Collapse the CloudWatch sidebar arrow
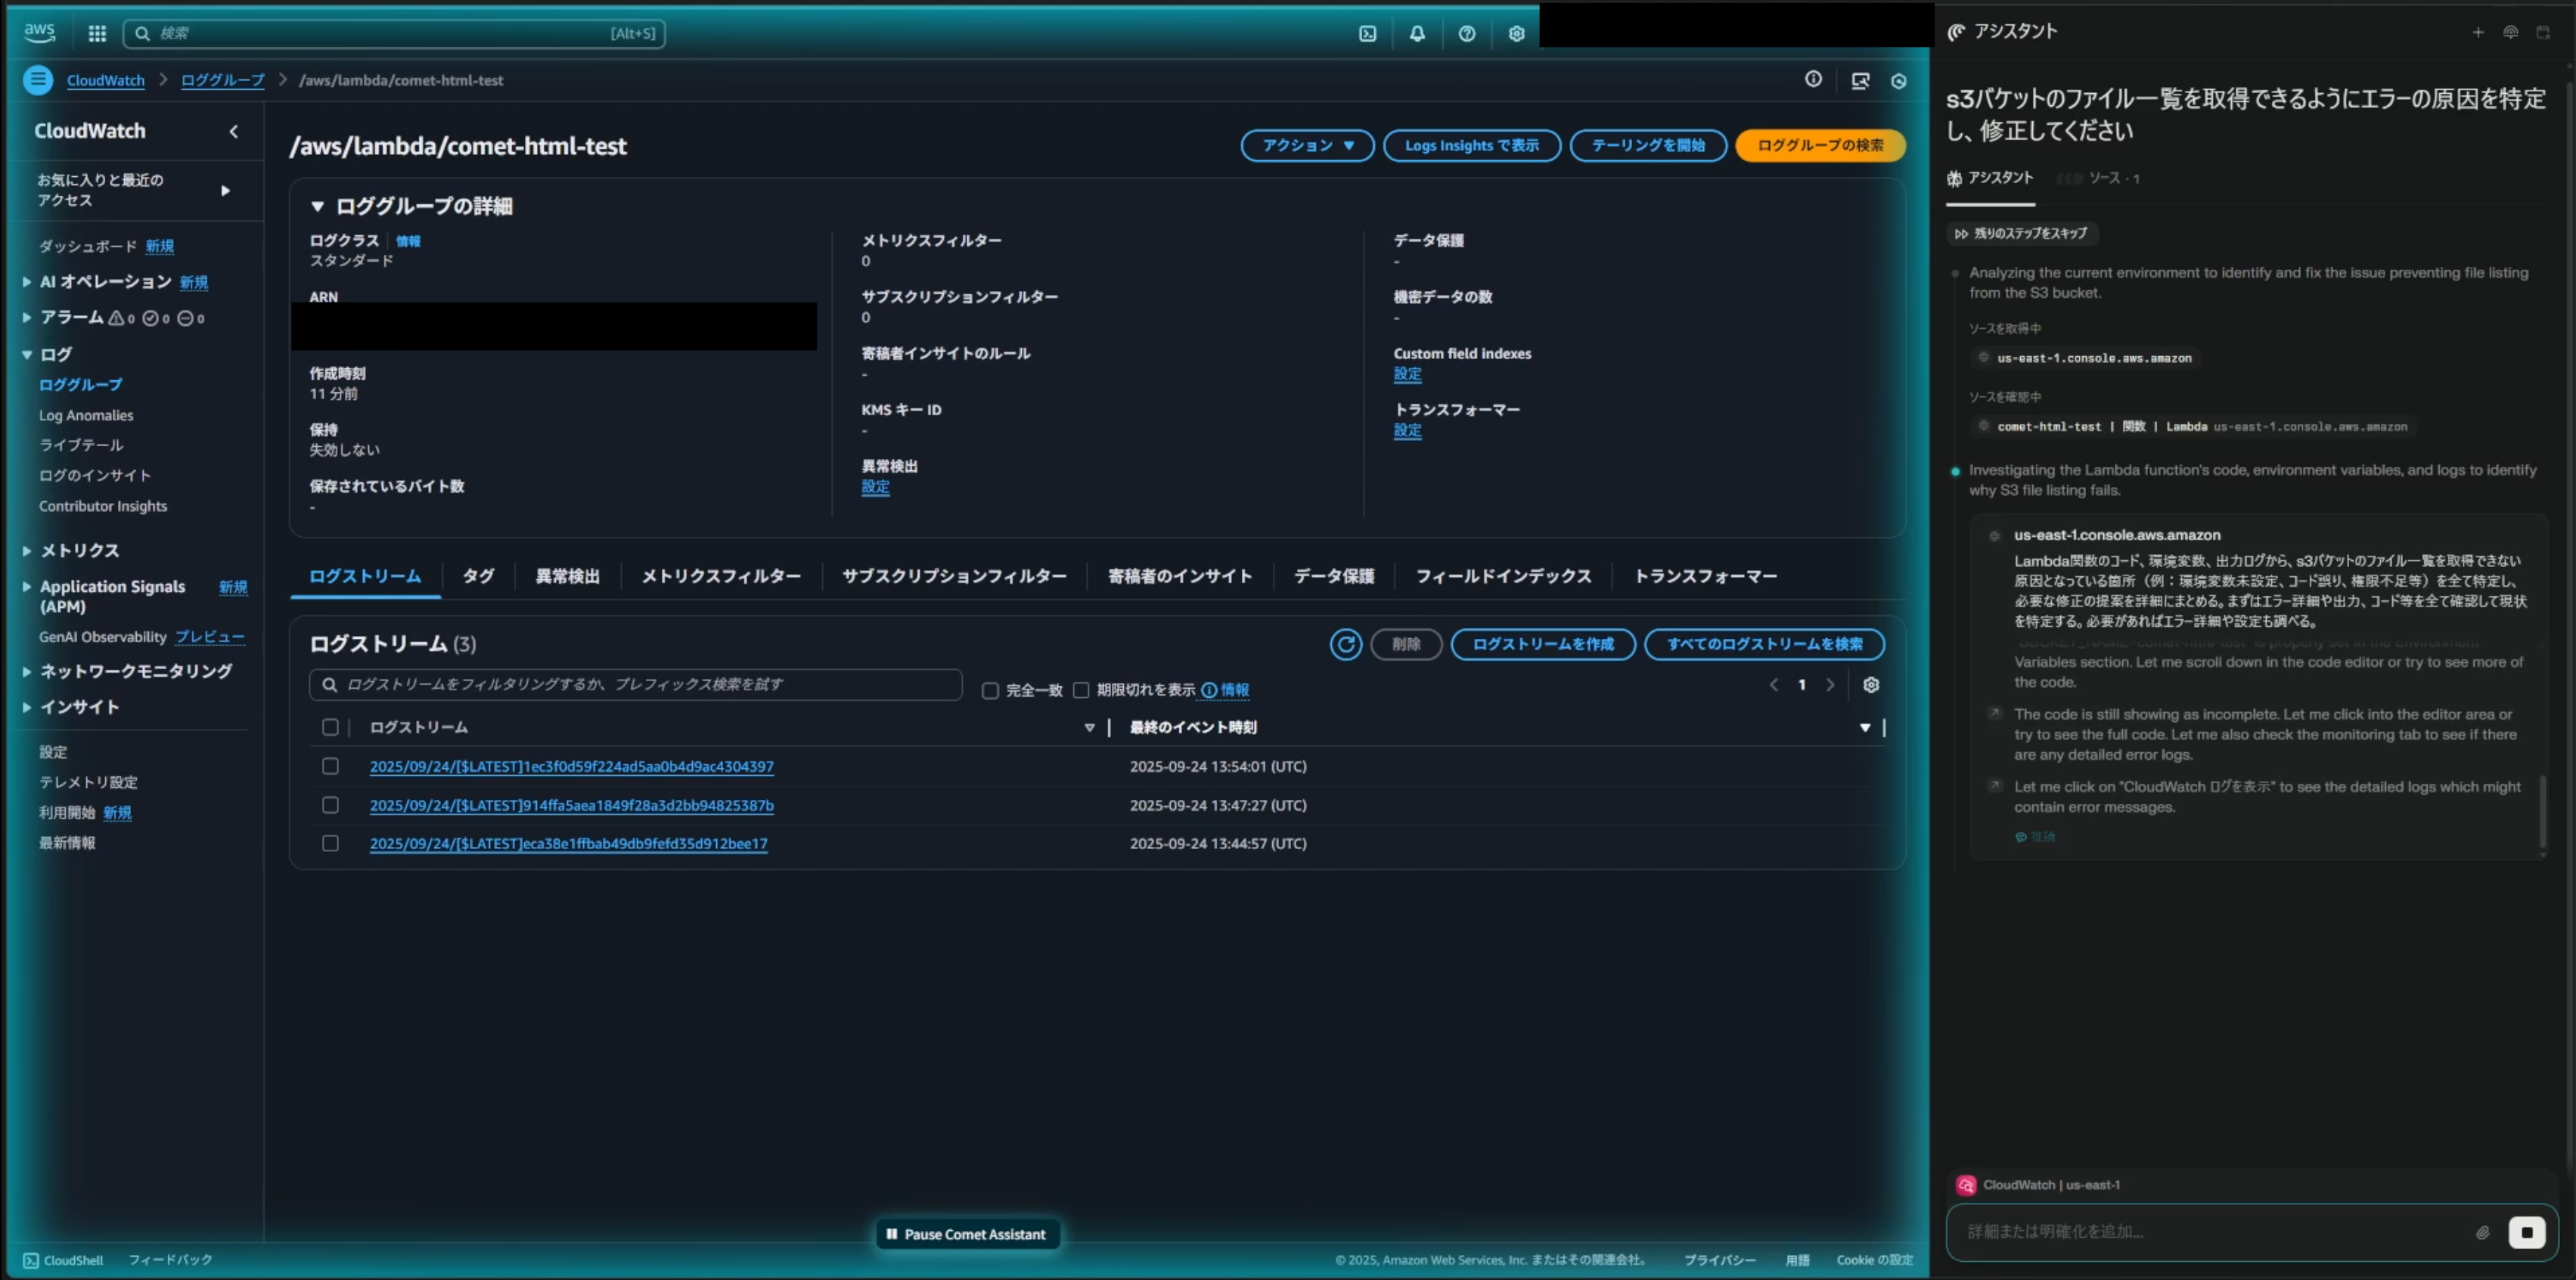Viewport: 2576px width, 1280px height. [x=233, y=131]
